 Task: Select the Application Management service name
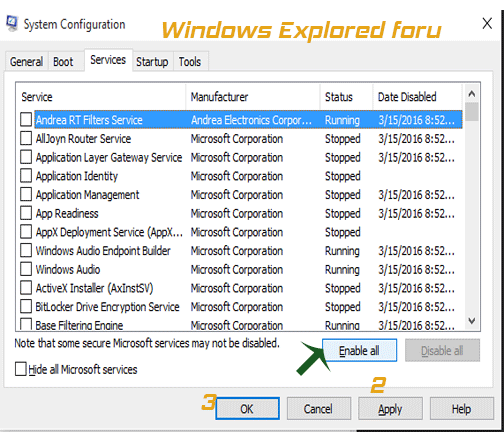pyautogui.click(x=87, y=194)
